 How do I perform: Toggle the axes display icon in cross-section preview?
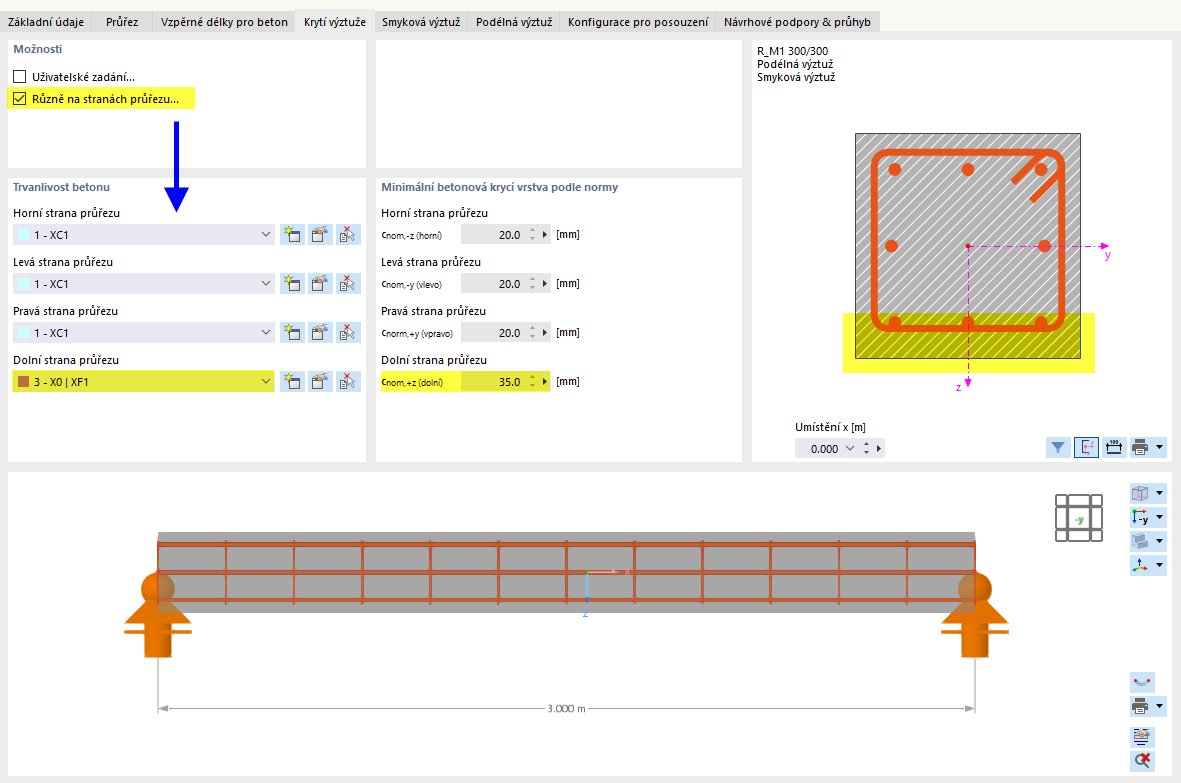pos(1086,448)
